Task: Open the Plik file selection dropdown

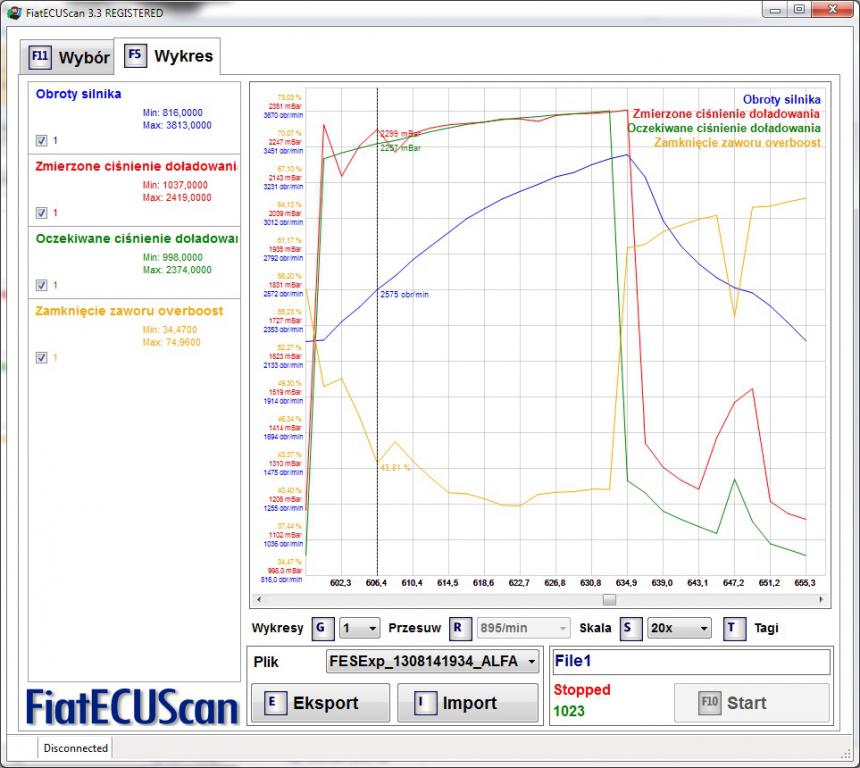Action: (432, 662)
